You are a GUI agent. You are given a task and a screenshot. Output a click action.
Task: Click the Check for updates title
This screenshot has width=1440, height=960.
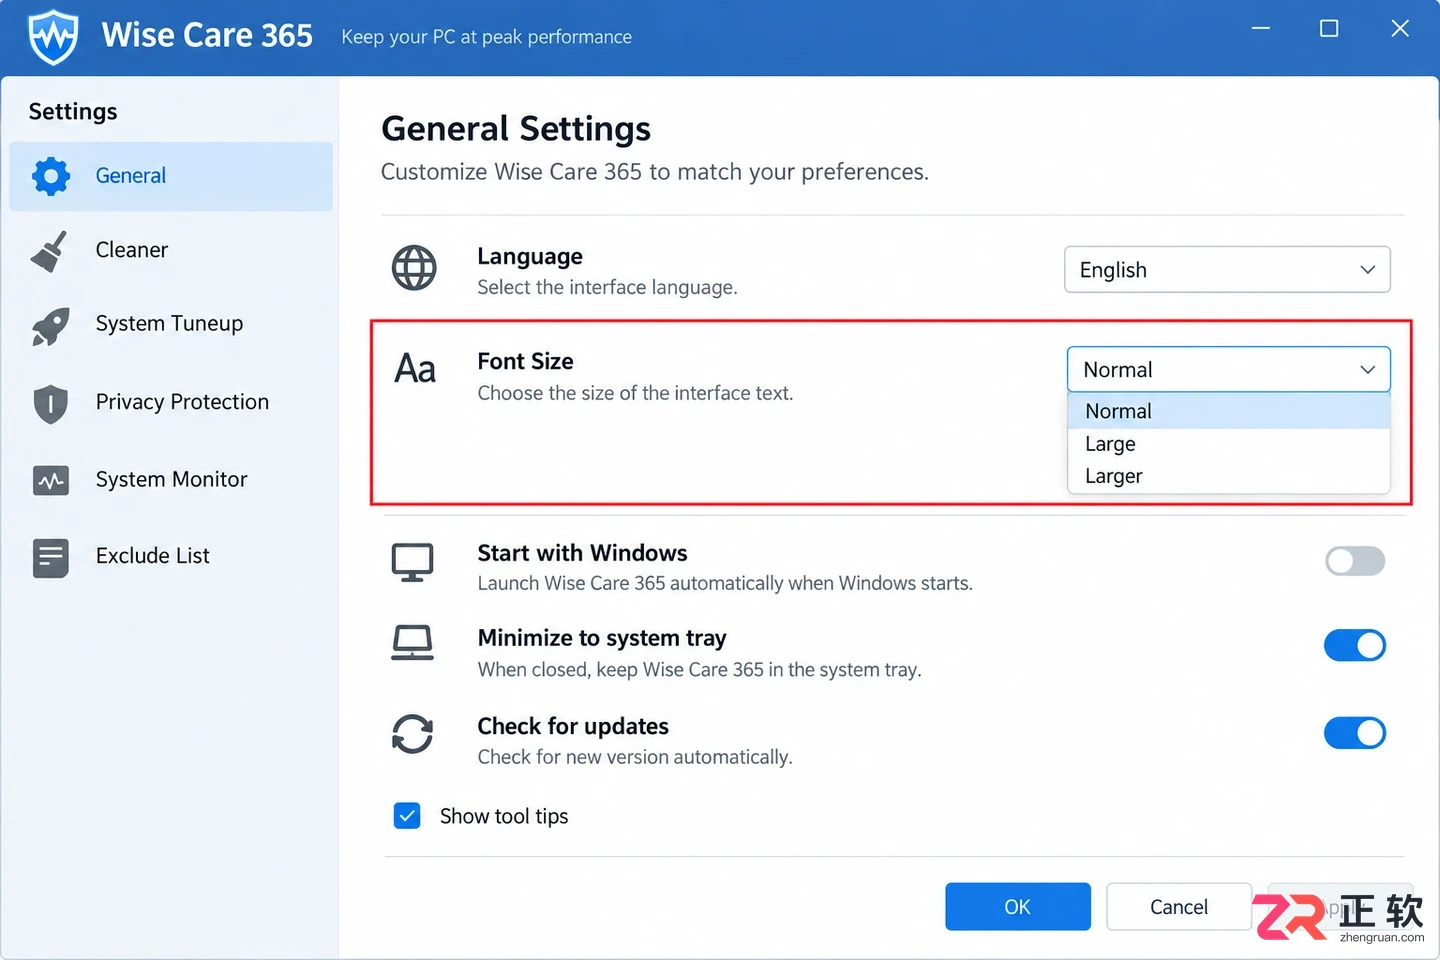click(573, 726)
